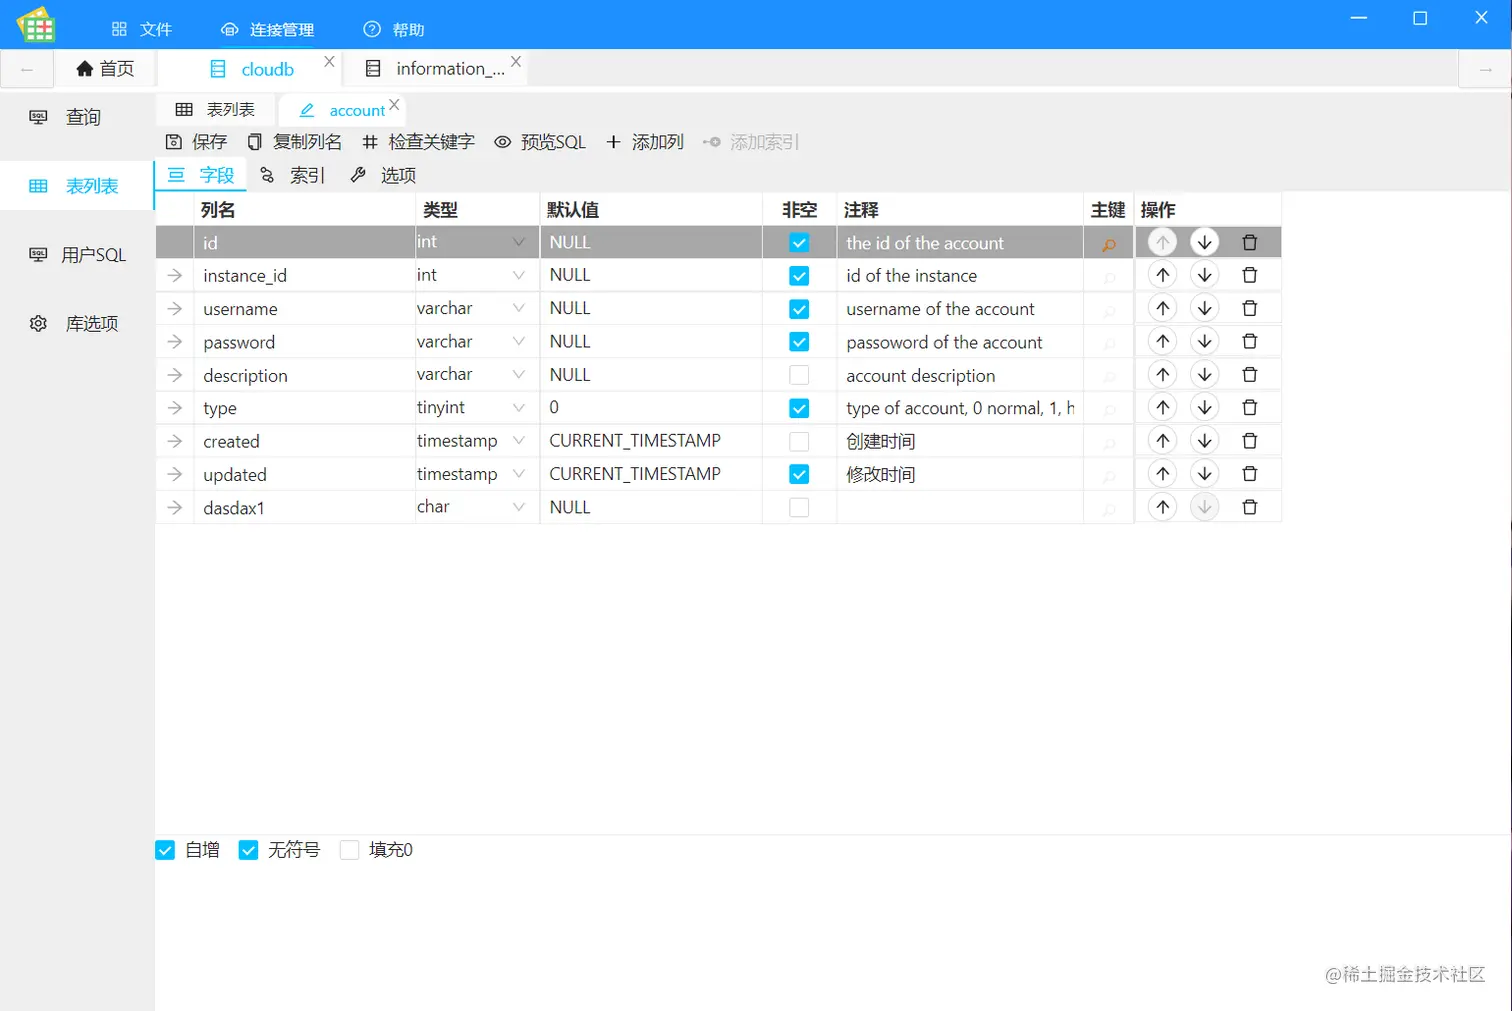Move the type column down
The width and height of the screenshot is (1512, 1011).
[x=1205, y=407]
